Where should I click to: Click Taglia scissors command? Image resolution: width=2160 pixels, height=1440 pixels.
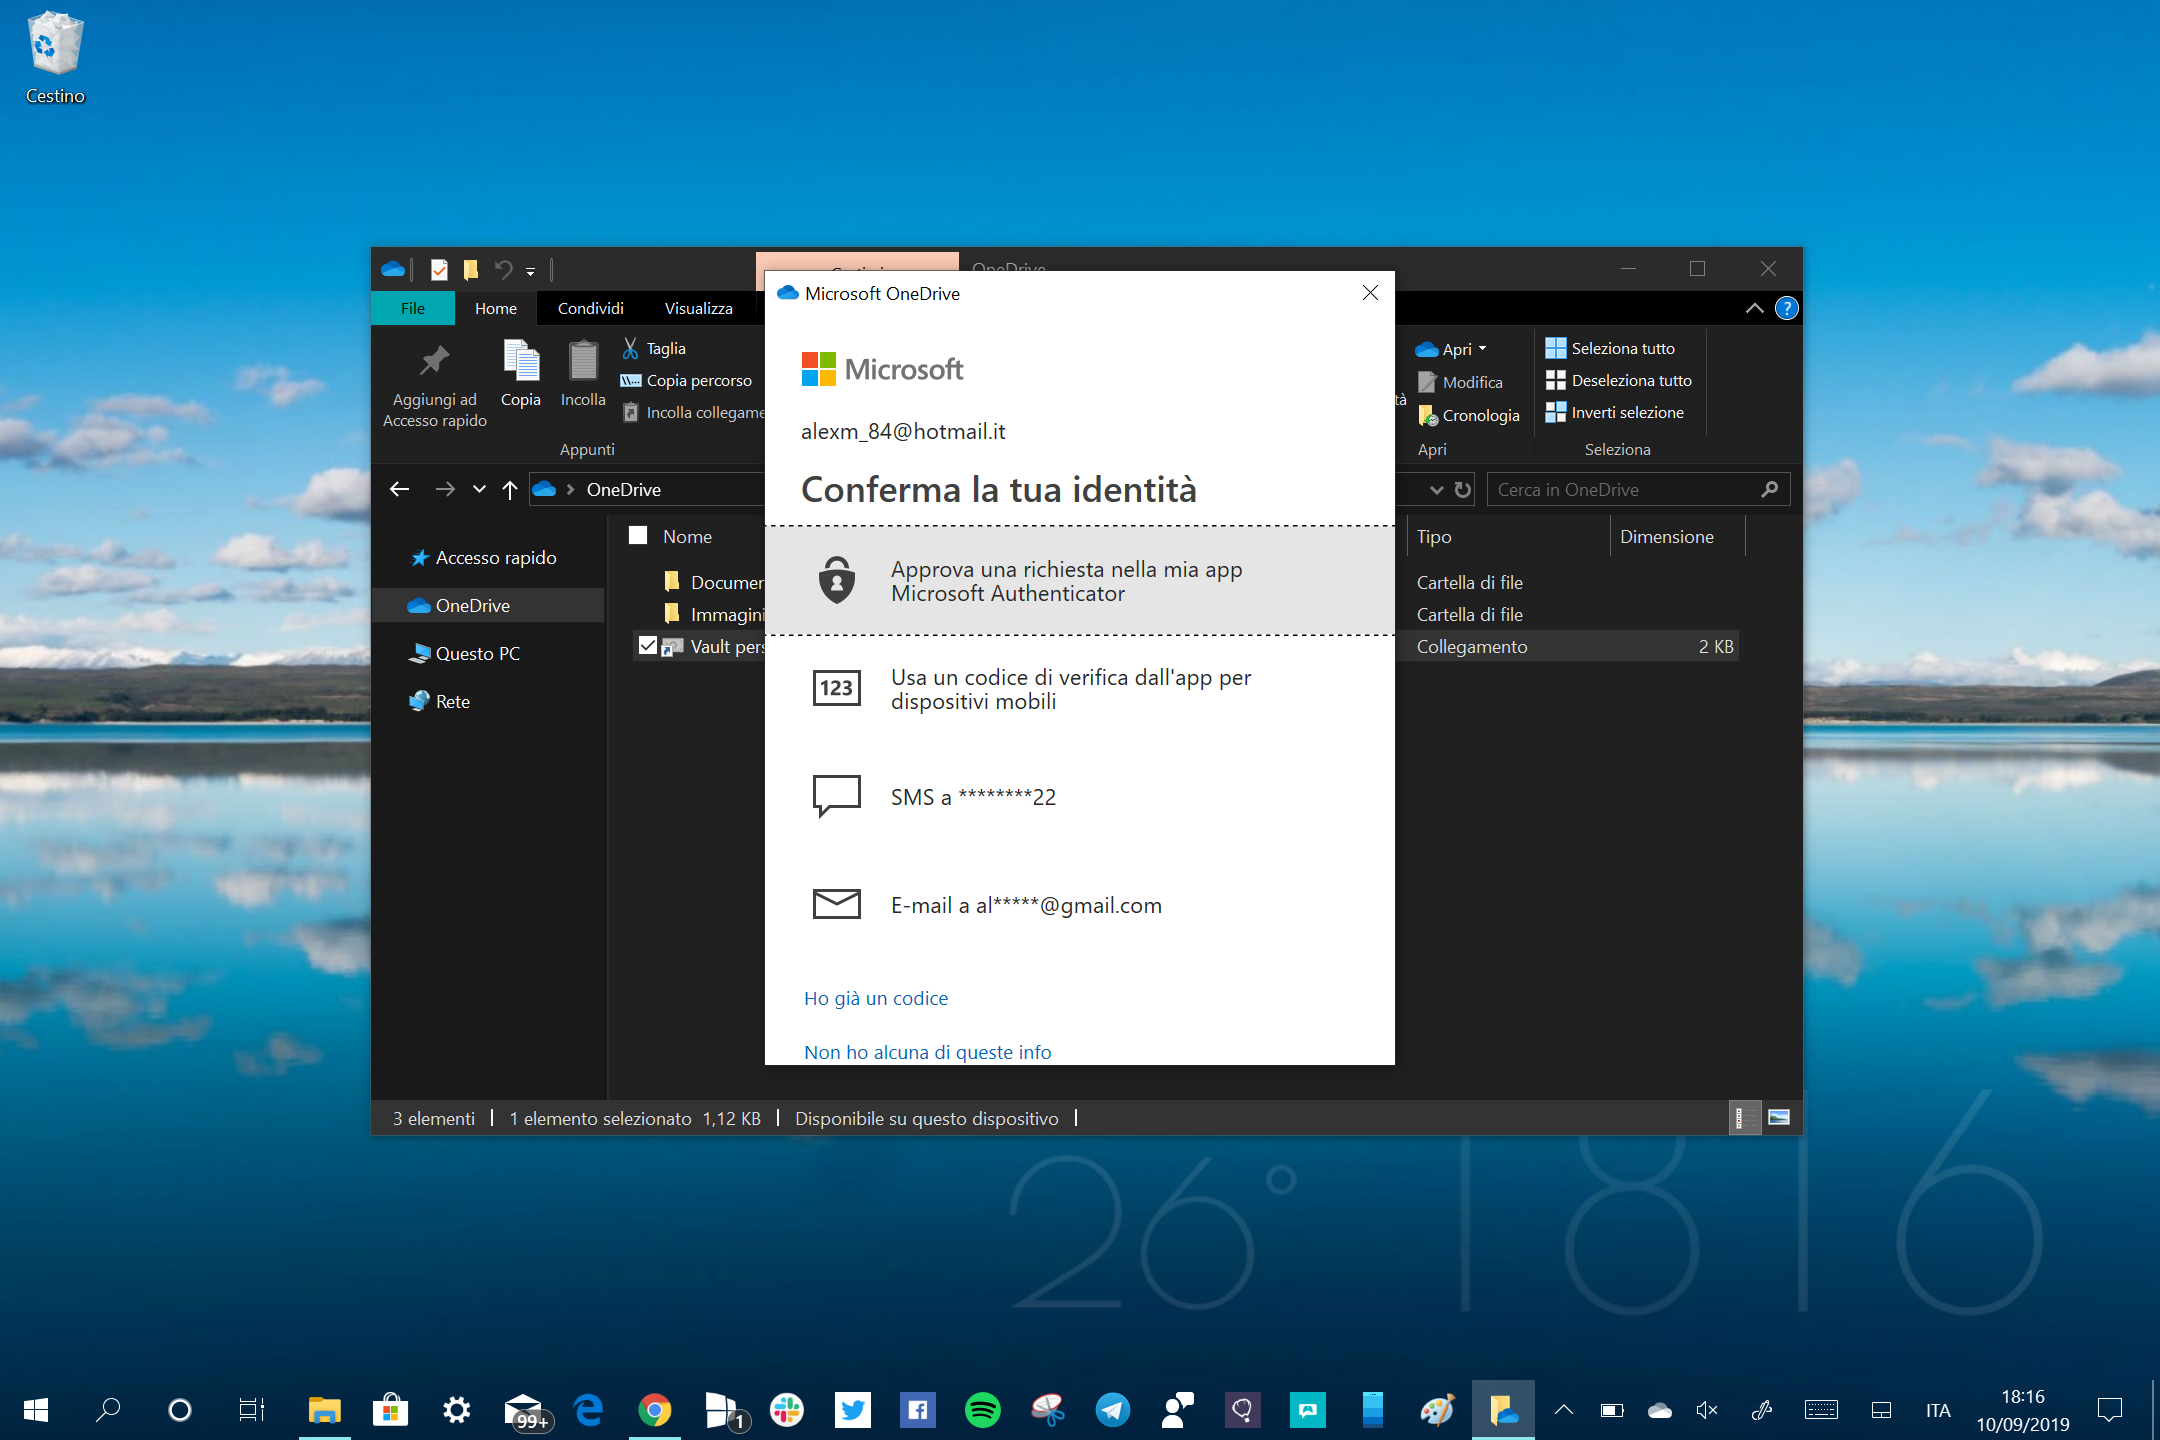[654, 348]
